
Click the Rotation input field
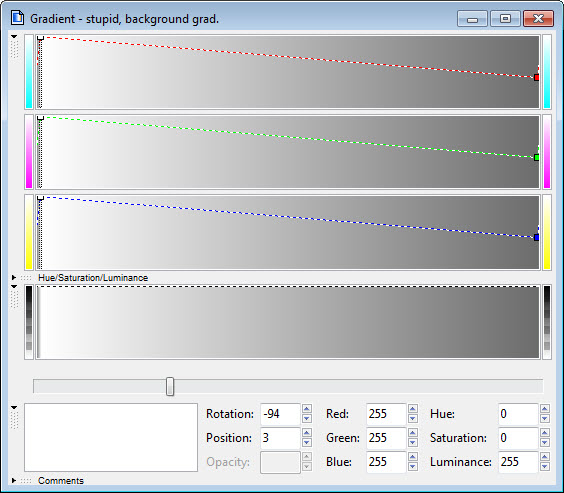pos(280,414)
